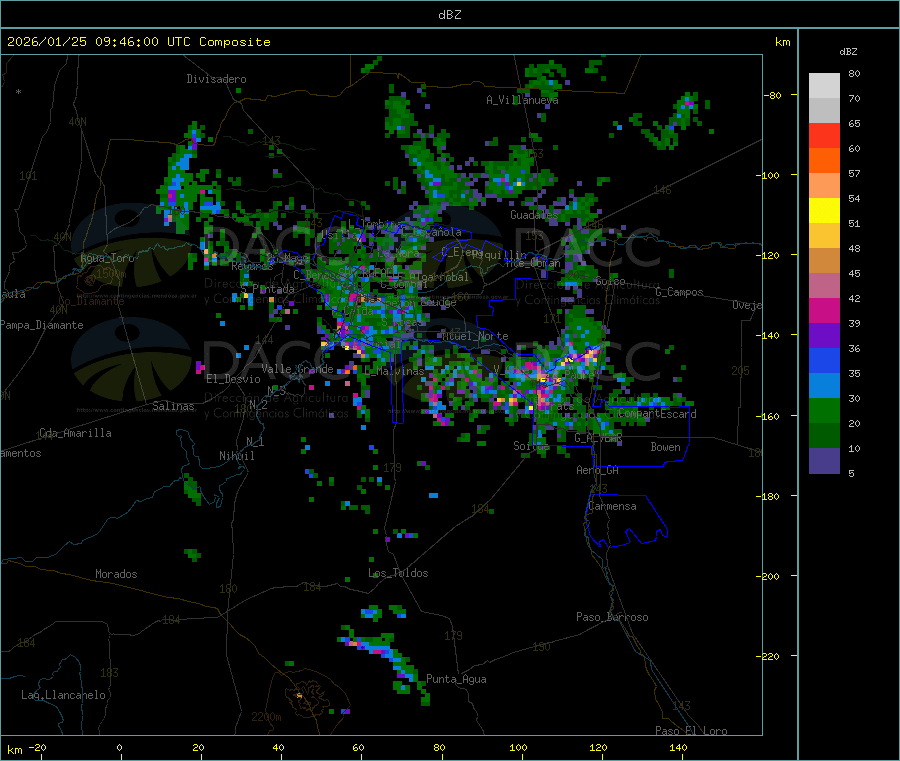Click the -140 km vertical axis tick

click(x=767, y=335)
